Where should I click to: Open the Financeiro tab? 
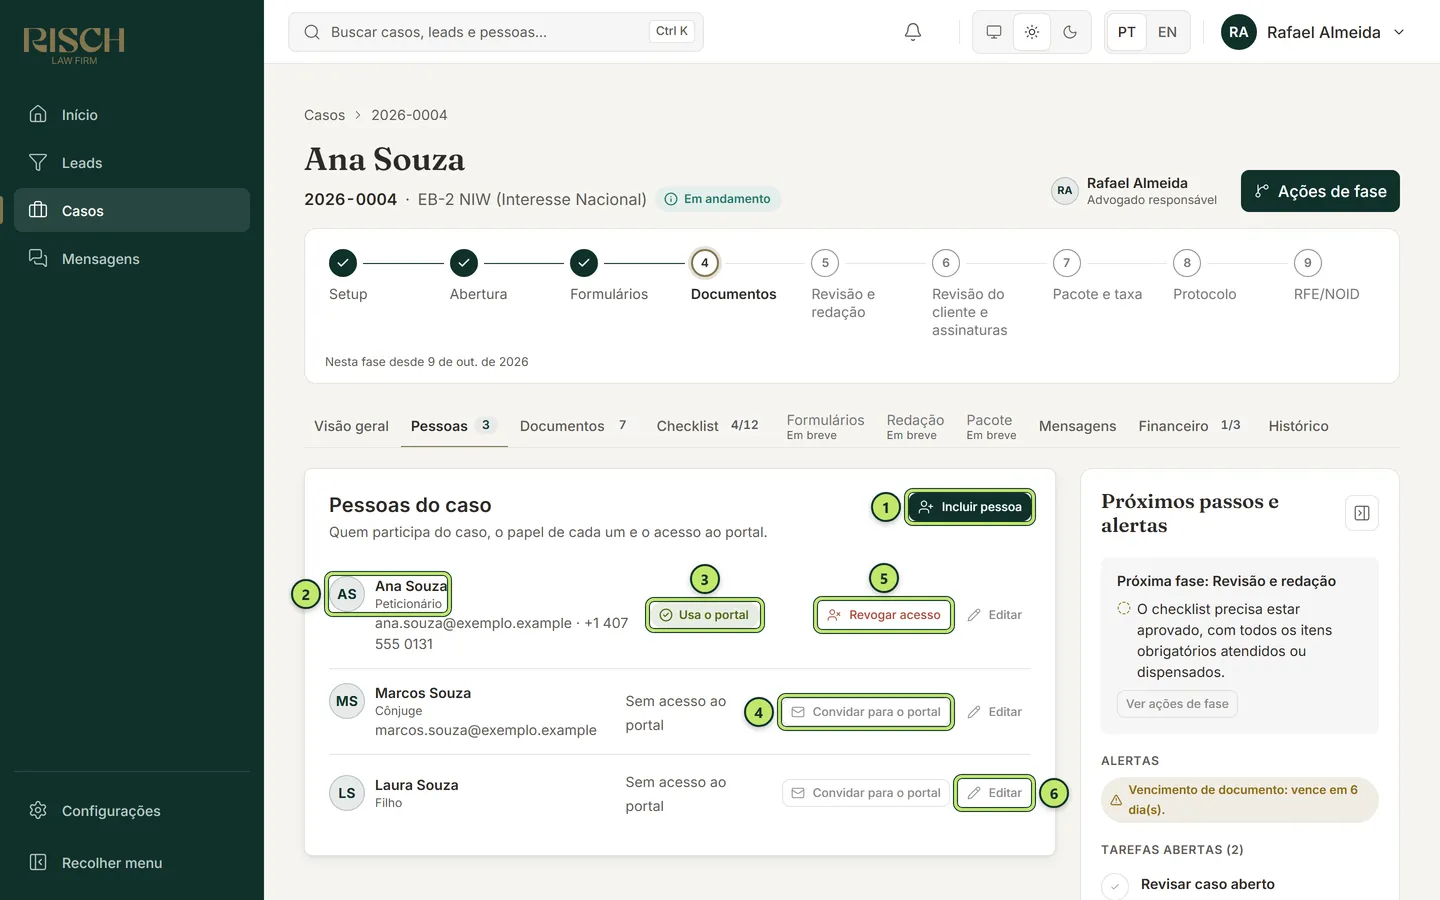click(1189, 426)
